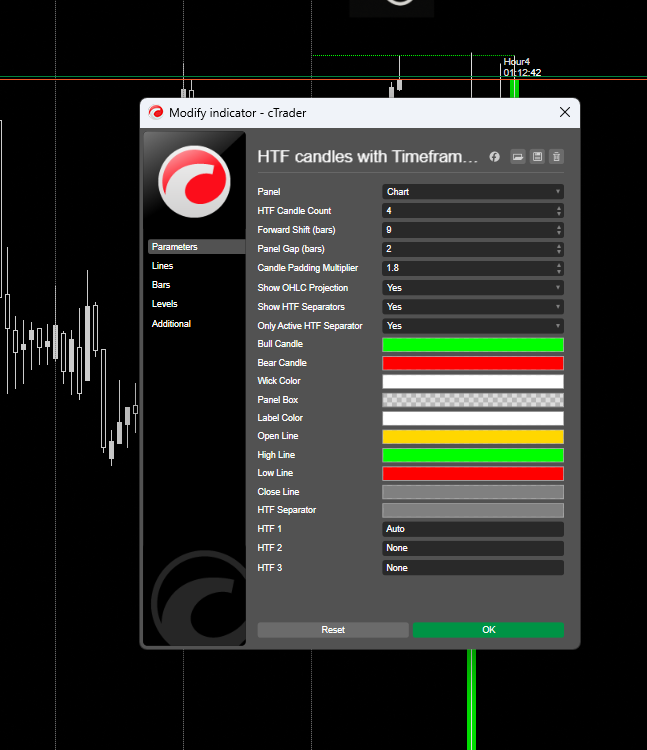647x750 pixels.
Task: Switch to the Lines tab
Action: (x=163, y=266)
